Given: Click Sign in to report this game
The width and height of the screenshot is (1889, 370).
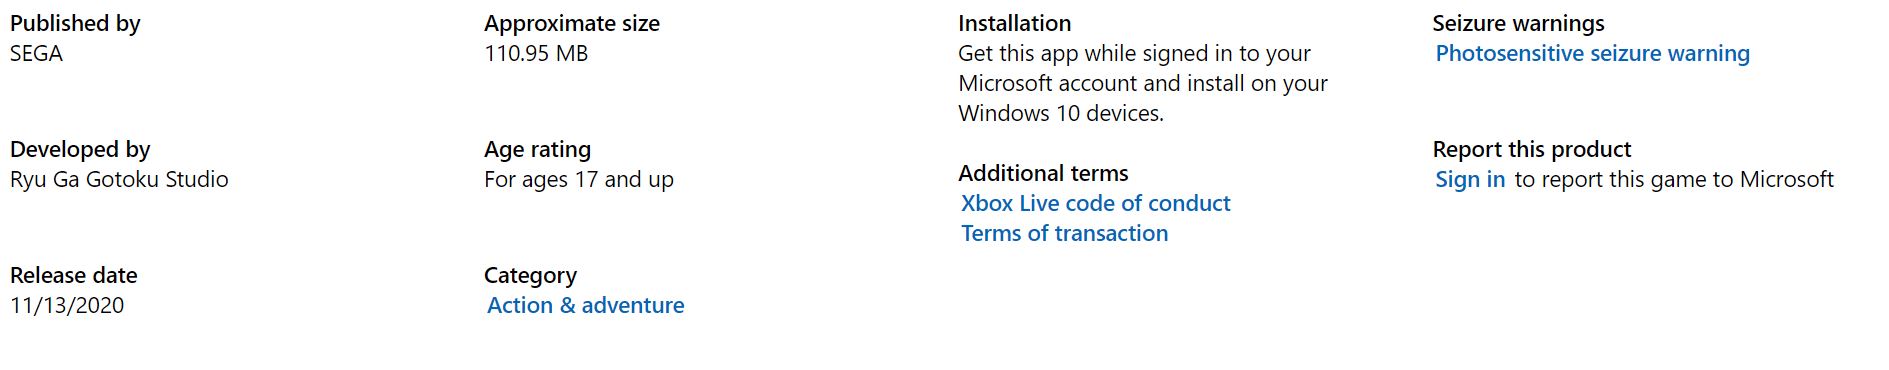Looking at the screenshot, I should coord(1470,180).
